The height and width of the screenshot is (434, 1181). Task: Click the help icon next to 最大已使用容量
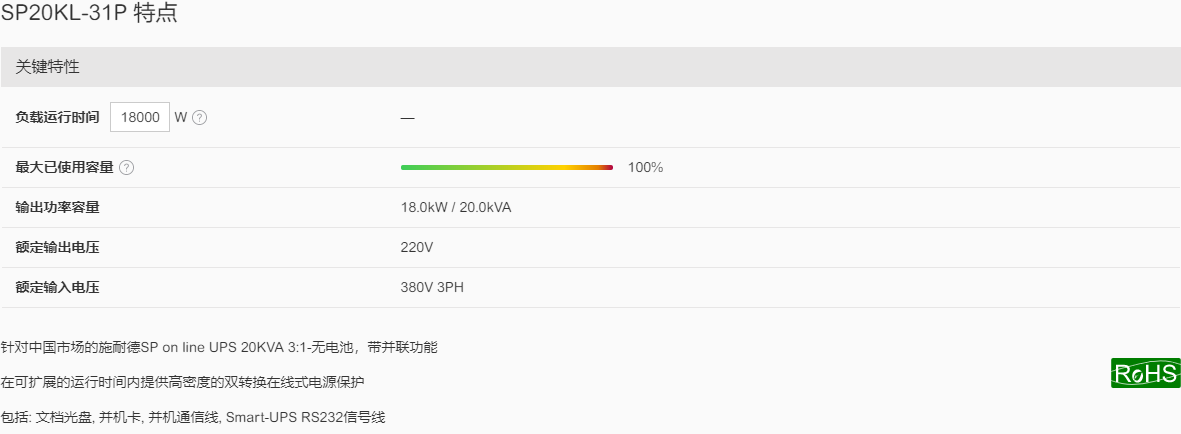click(x=127, y=168)
